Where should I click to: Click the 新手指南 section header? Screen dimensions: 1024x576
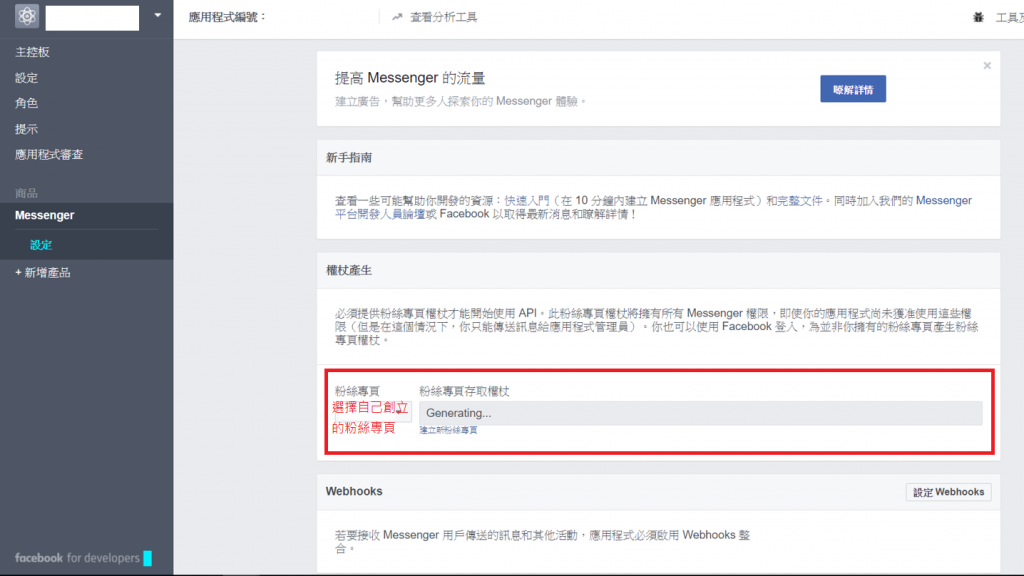tap(349, 157)
